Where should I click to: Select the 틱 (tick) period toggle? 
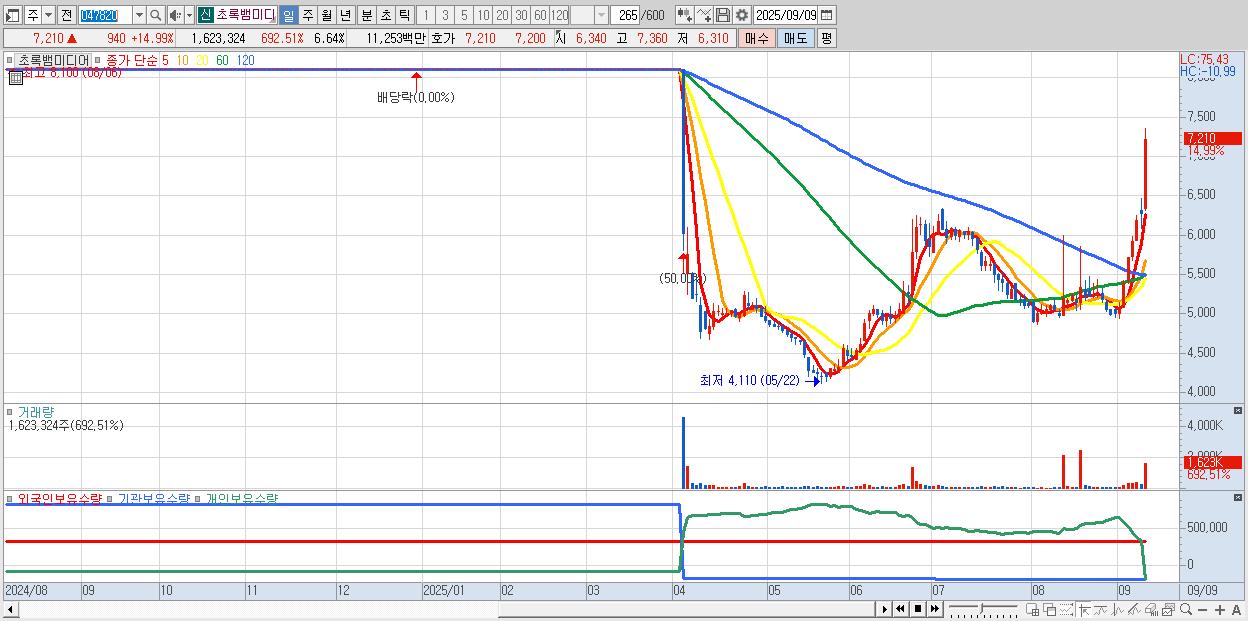404,15
